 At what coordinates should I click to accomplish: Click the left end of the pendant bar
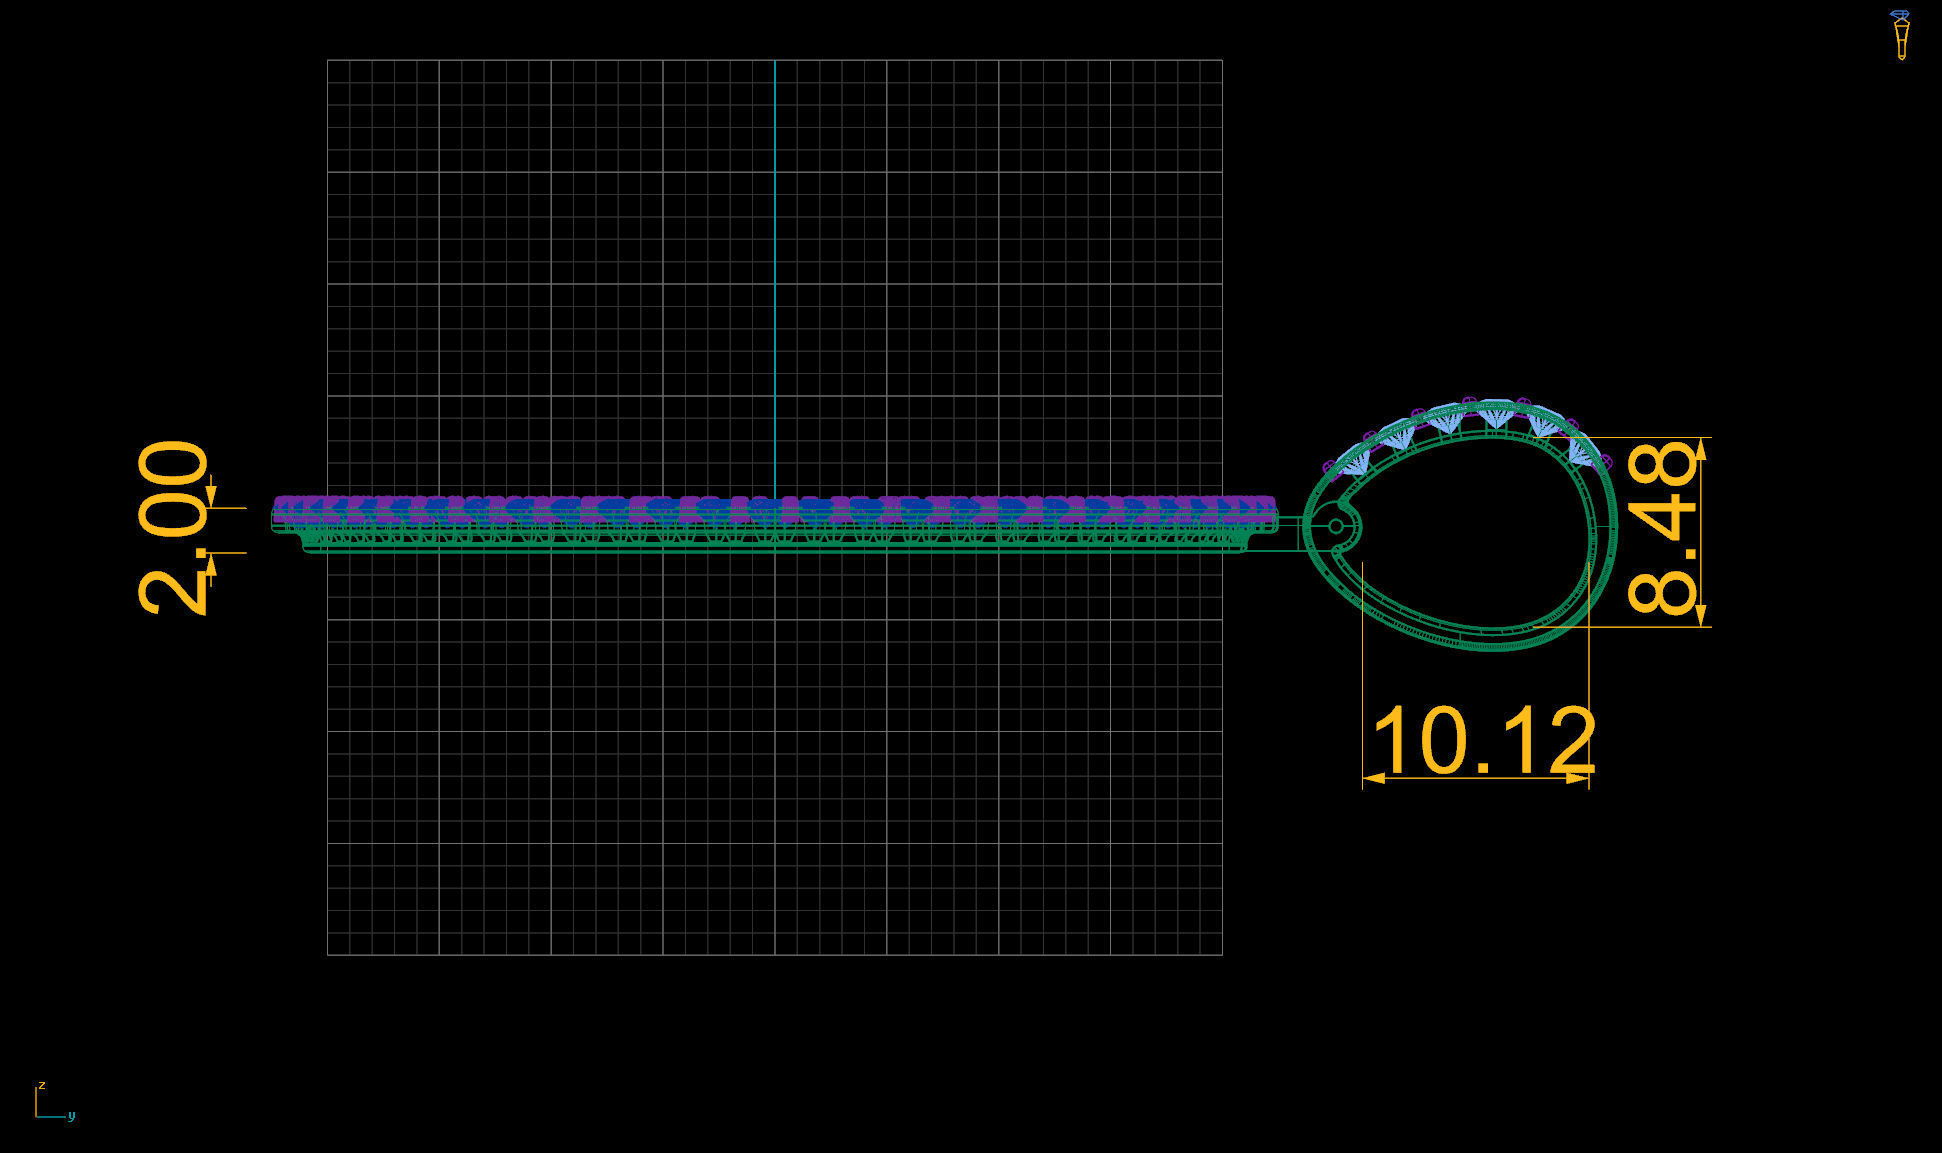click(x=278, y=516)
